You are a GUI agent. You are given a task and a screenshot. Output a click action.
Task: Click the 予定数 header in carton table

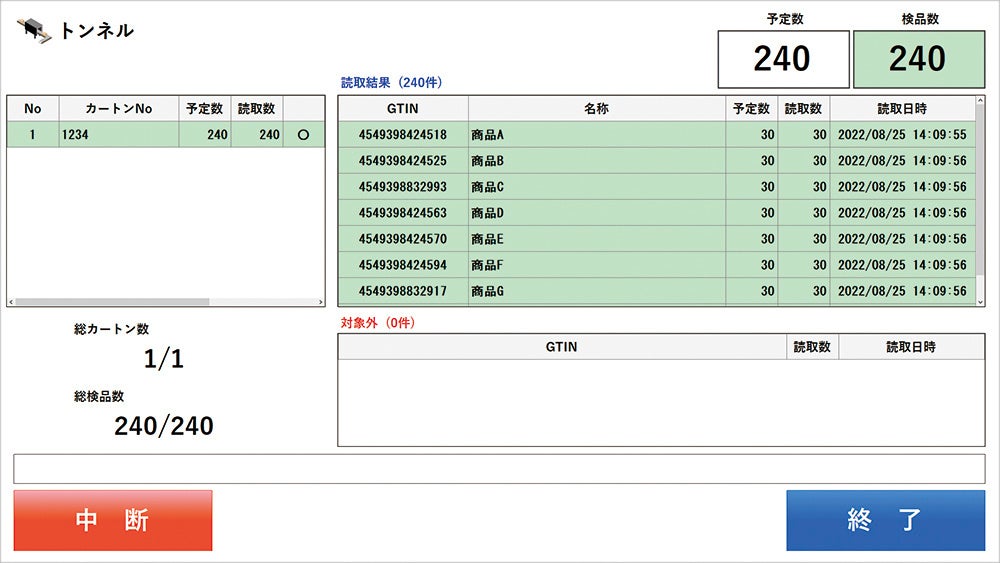click(205, 108)
